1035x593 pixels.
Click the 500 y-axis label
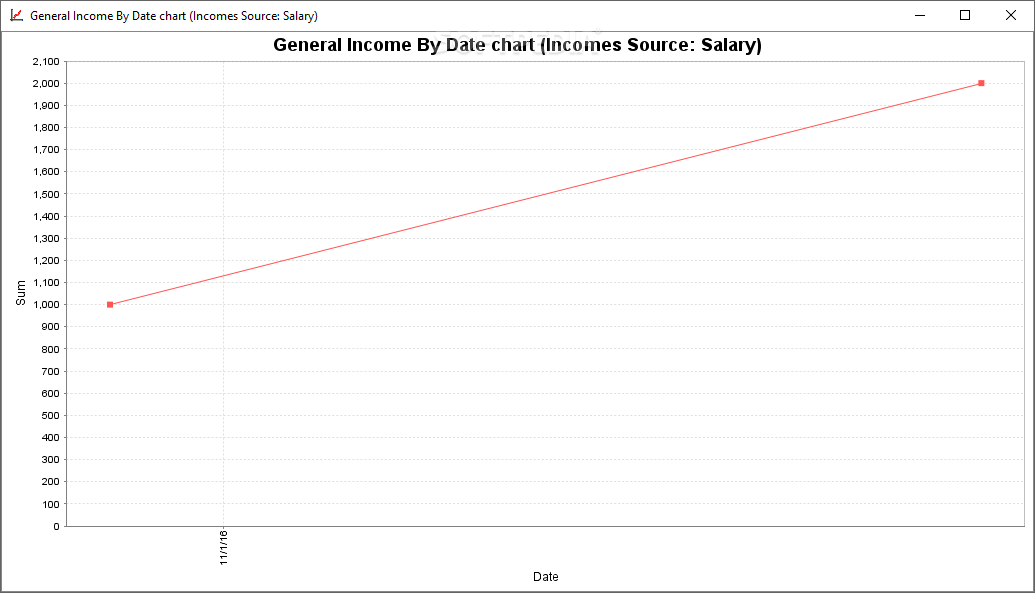pyautogui.click(x=50, y=415)
